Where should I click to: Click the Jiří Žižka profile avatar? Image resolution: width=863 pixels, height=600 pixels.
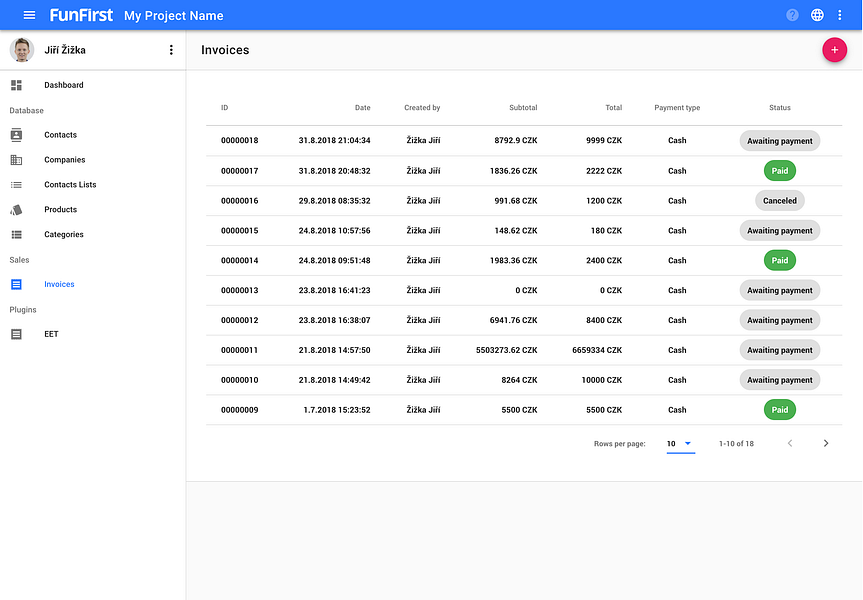(22, 50)
